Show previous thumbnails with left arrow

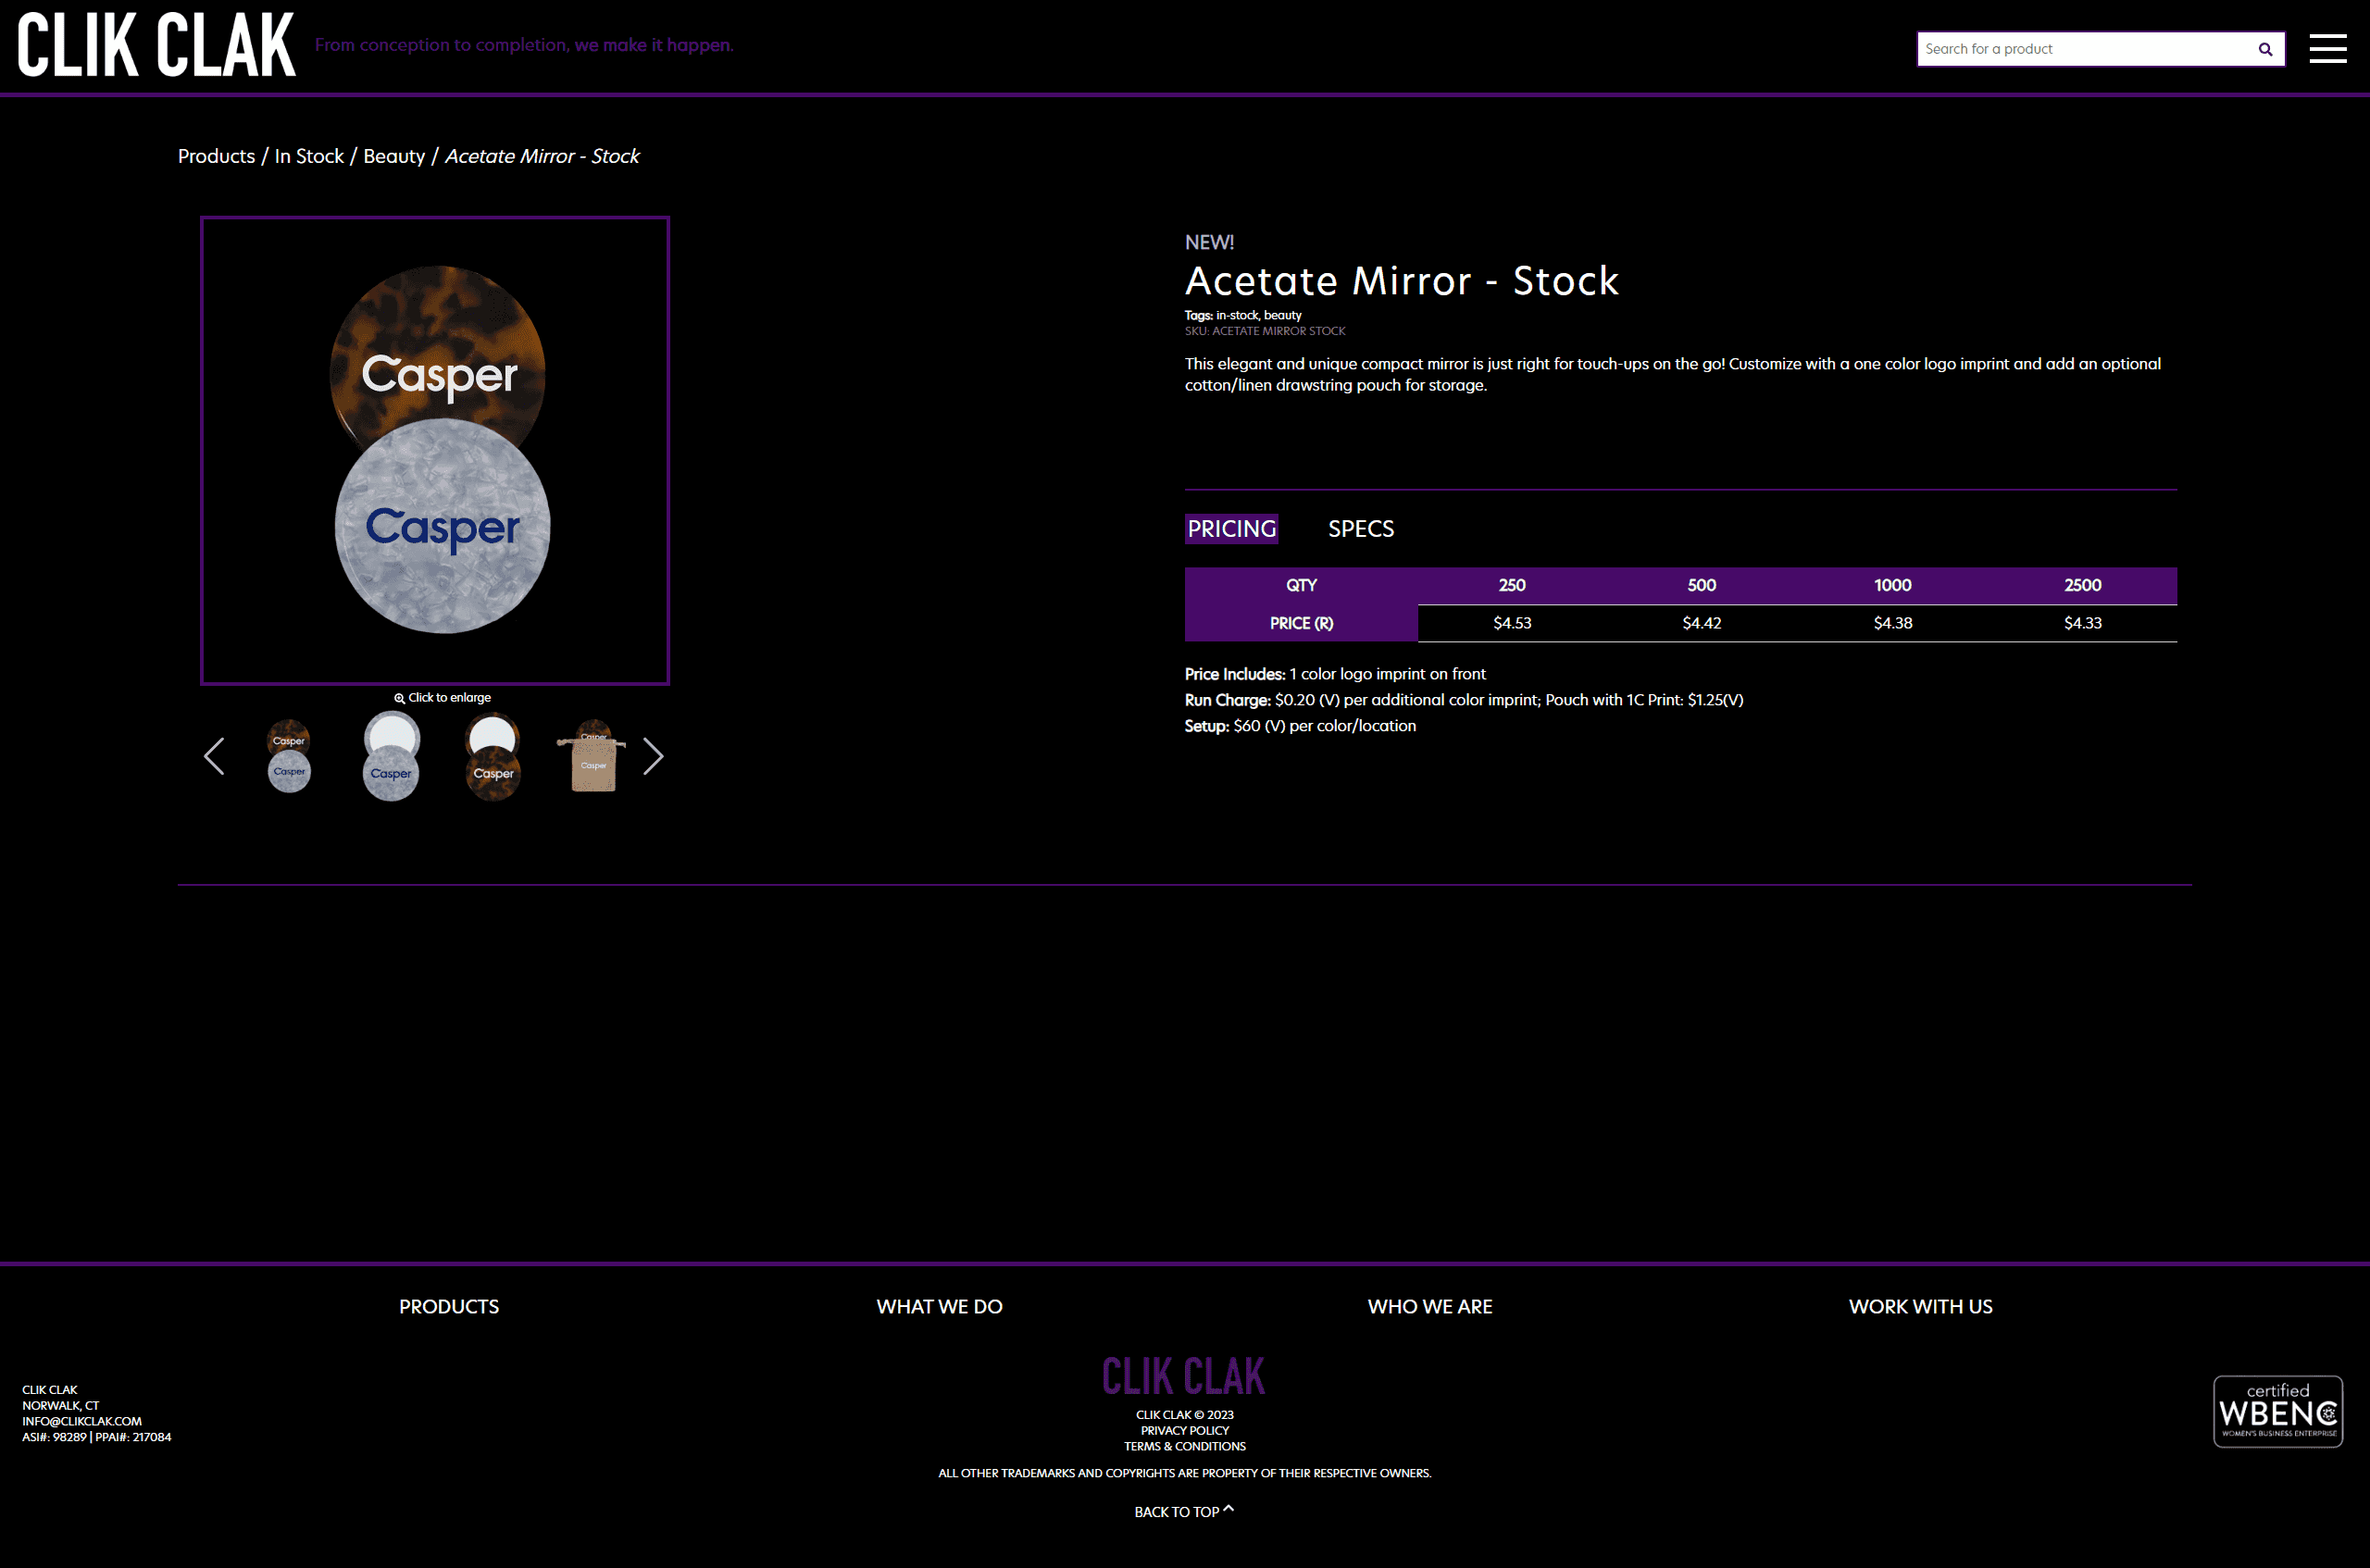[214, 756]
